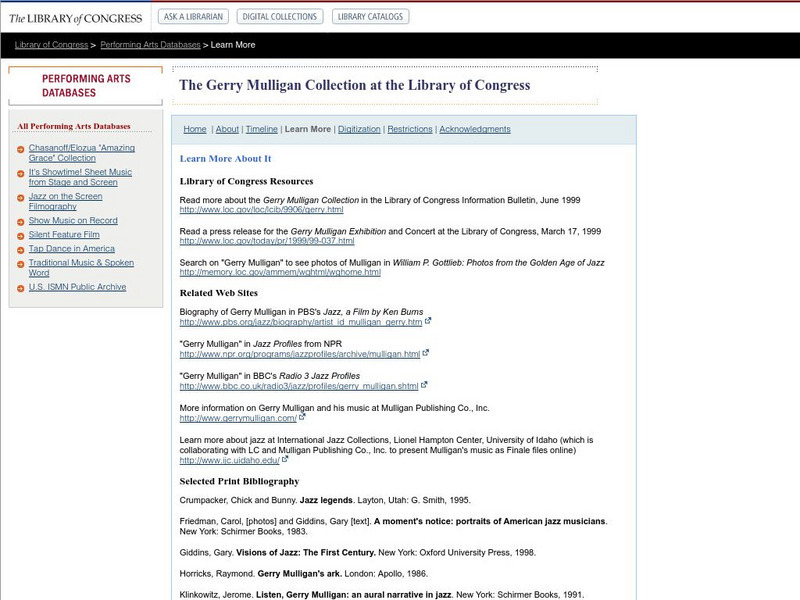Open the www.gerrymulligan.com link
The height and width of the screenshot is (600, 800).
[238, 418]
